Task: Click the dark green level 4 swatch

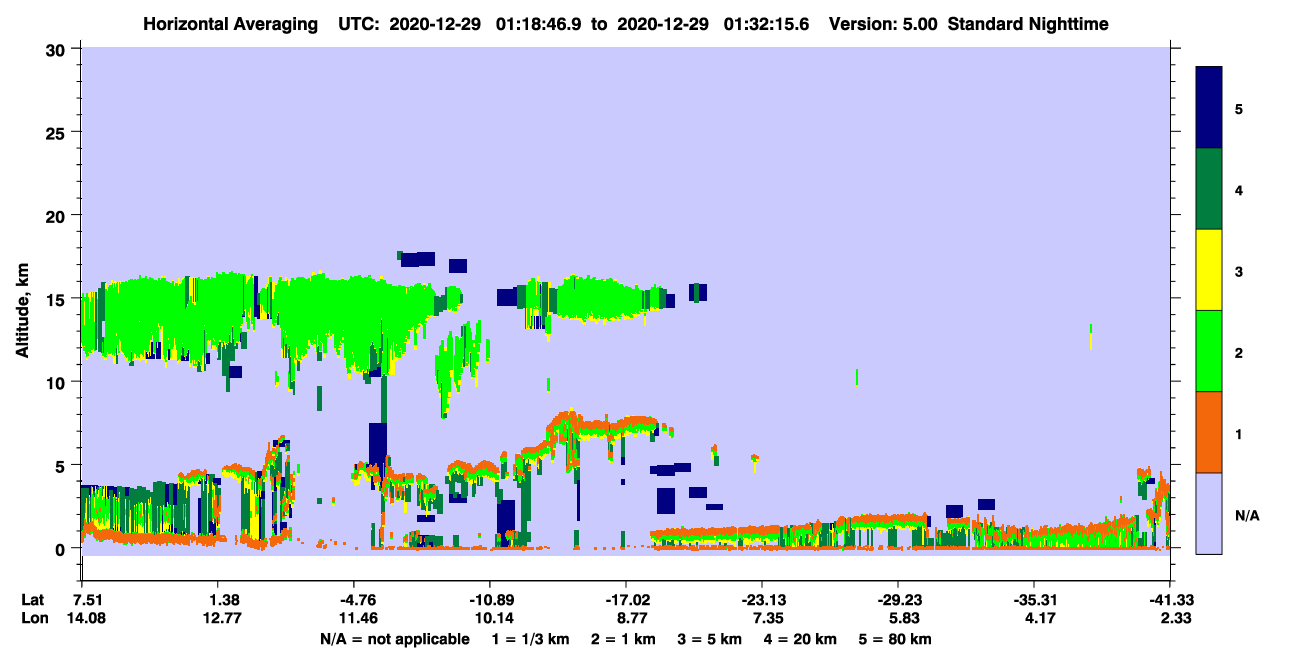Action: point(1209,189)
